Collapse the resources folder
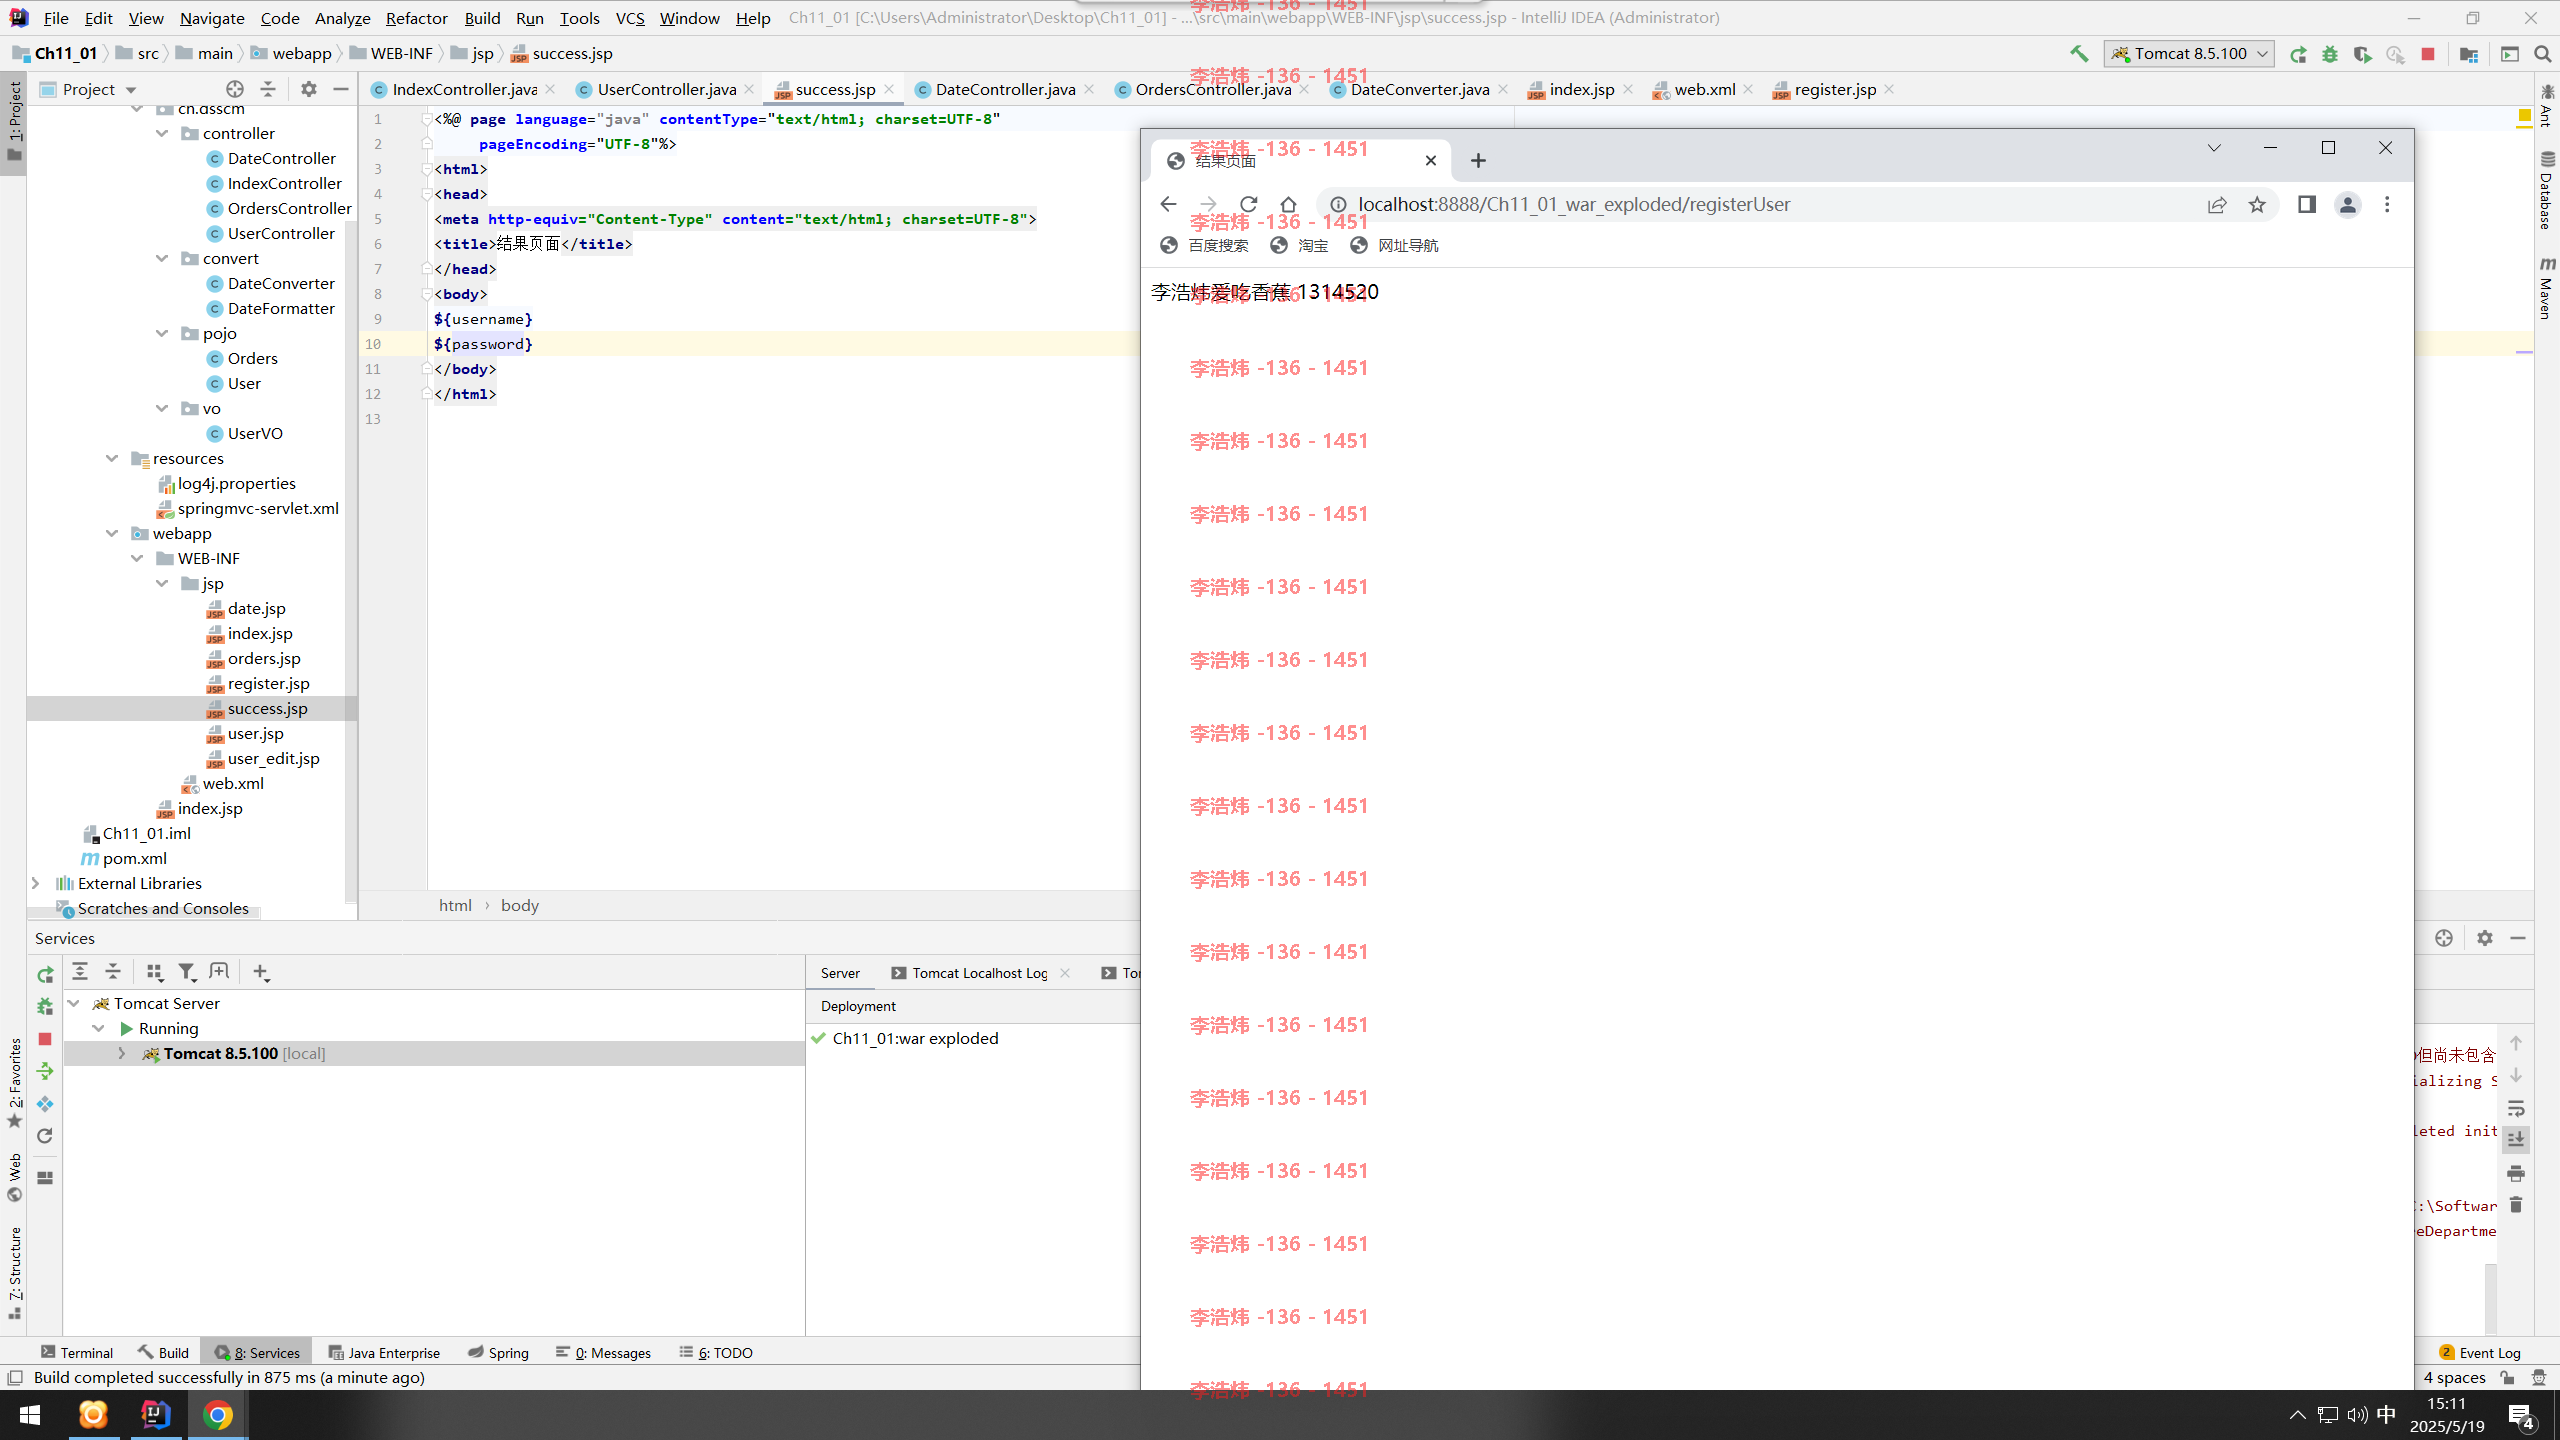Image resolution: width=2560 pixels, height=1440 pixels. pos(112,458)
